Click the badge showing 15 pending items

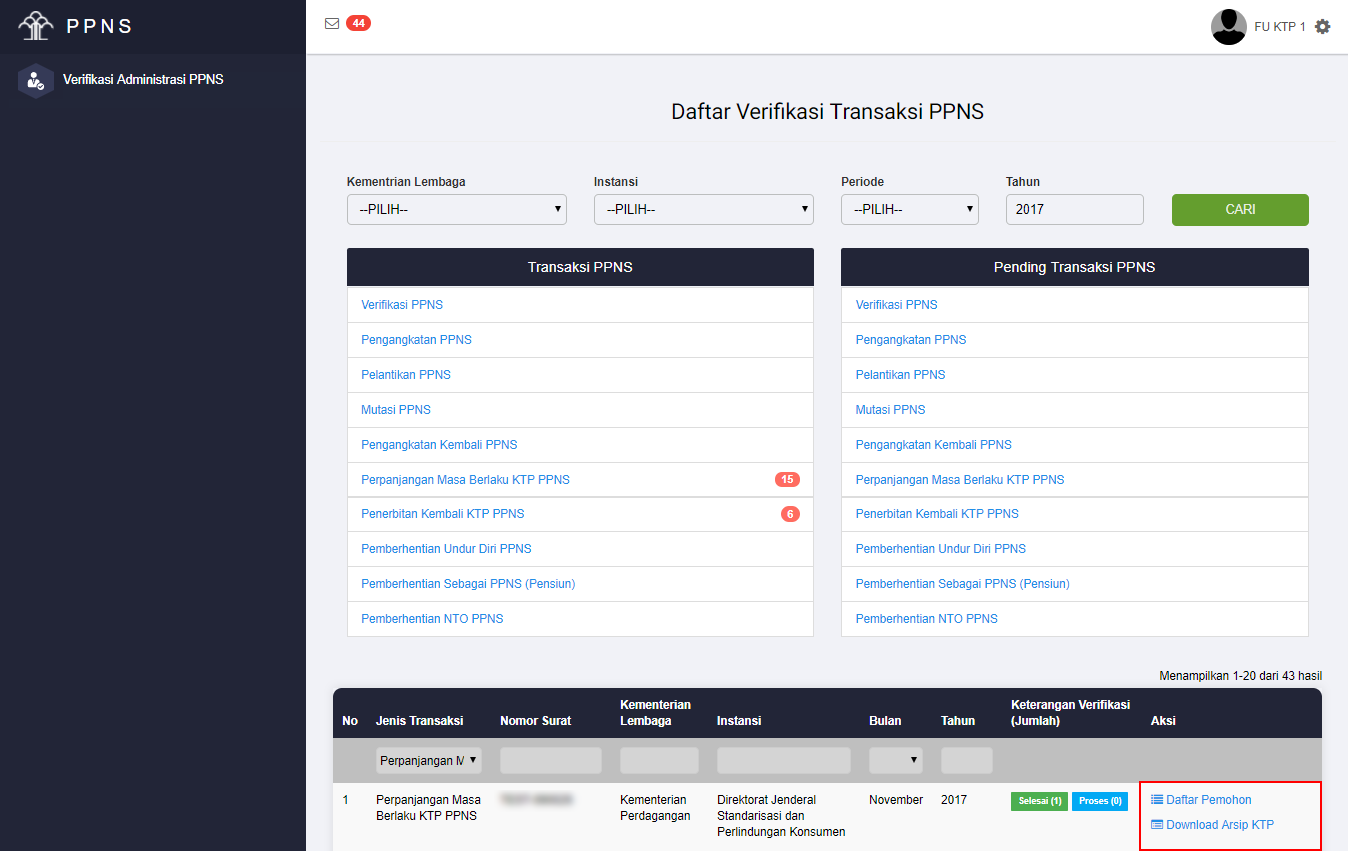pos(787,480)
